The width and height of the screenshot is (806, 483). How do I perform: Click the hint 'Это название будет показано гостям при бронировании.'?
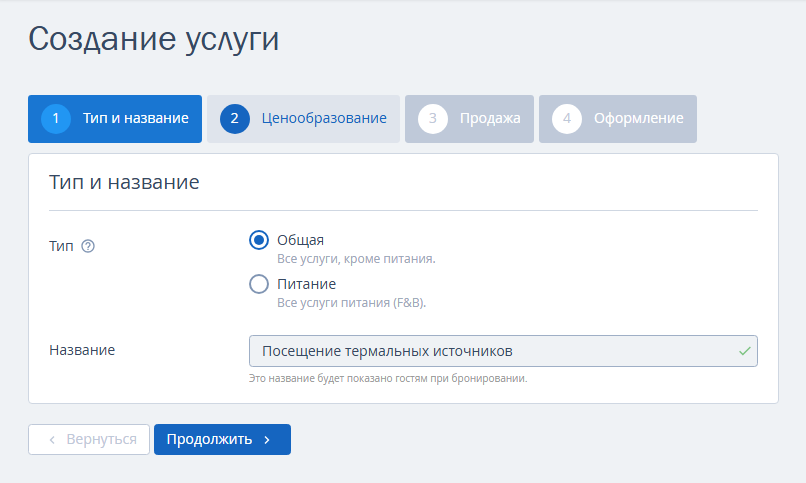(388, 379)
